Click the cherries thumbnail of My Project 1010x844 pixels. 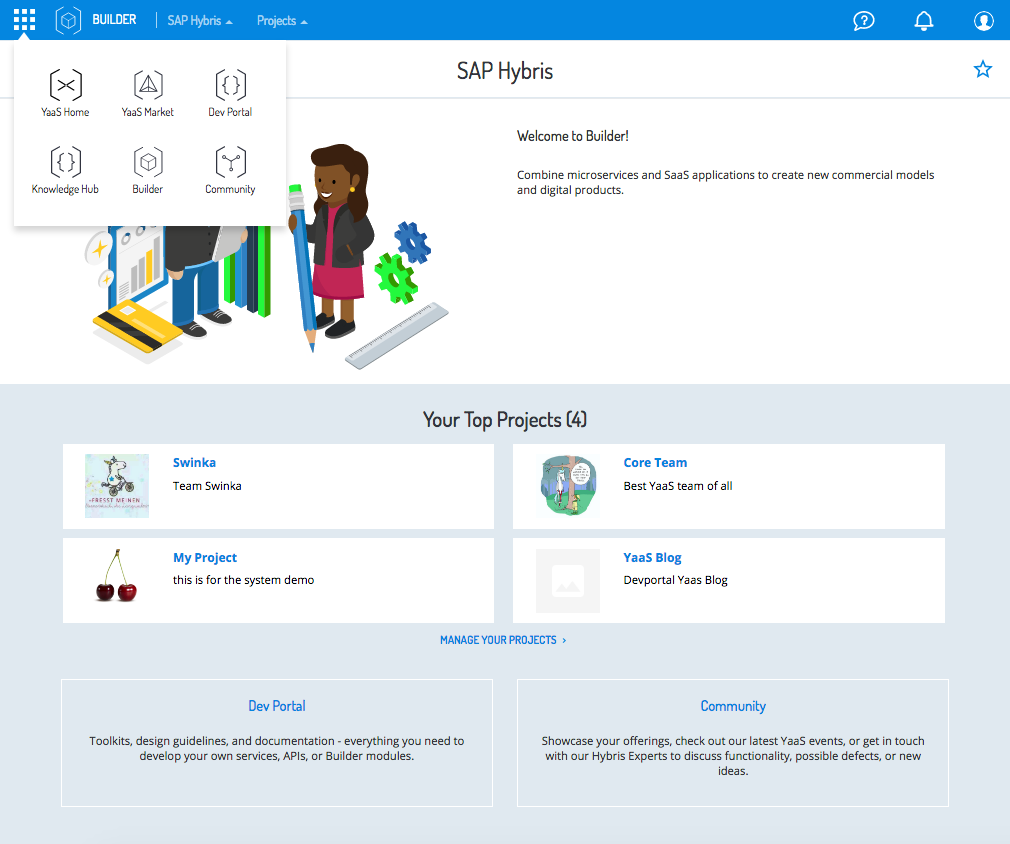pos(117,577)
